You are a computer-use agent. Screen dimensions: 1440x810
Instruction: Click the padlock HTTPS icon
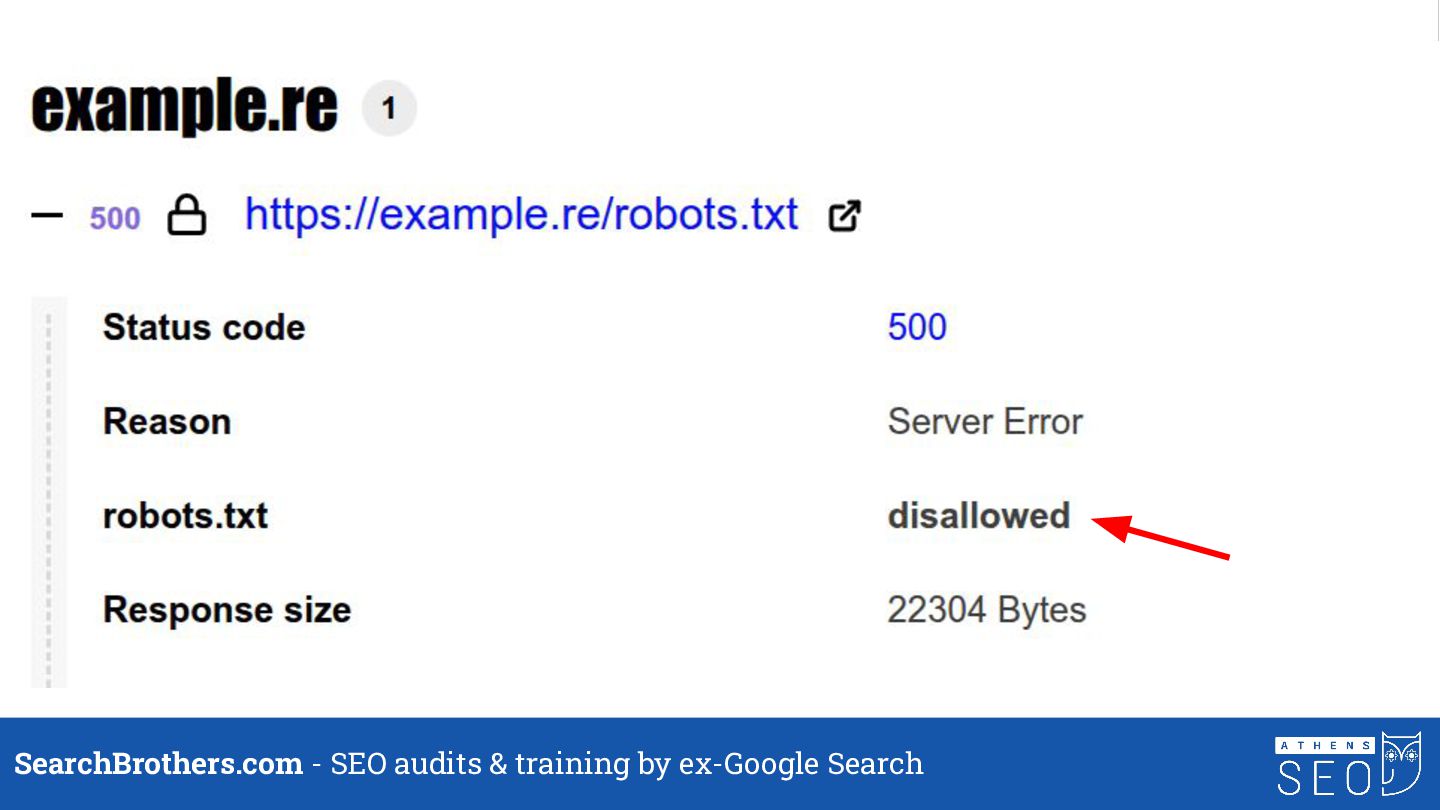(187, 215)
